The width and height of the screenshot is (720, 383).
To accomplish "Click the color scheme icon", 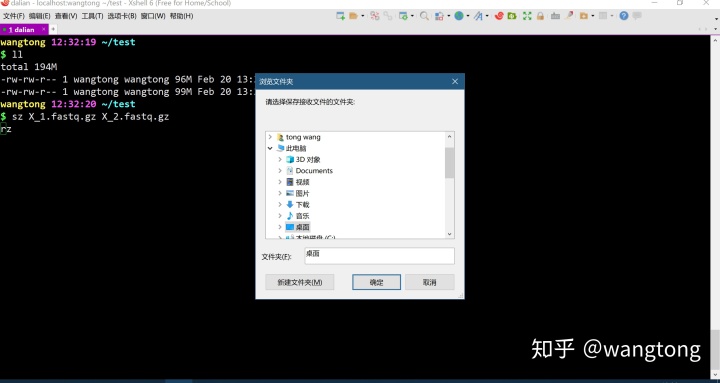I will pos(439,16).
